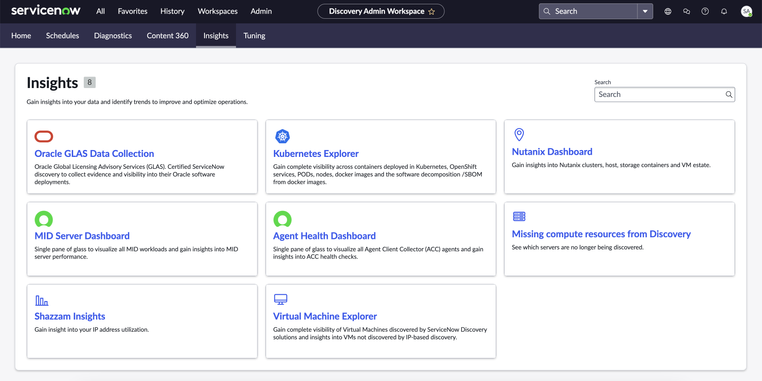Switch to the Content 360 tab

[x=168, y=35]
